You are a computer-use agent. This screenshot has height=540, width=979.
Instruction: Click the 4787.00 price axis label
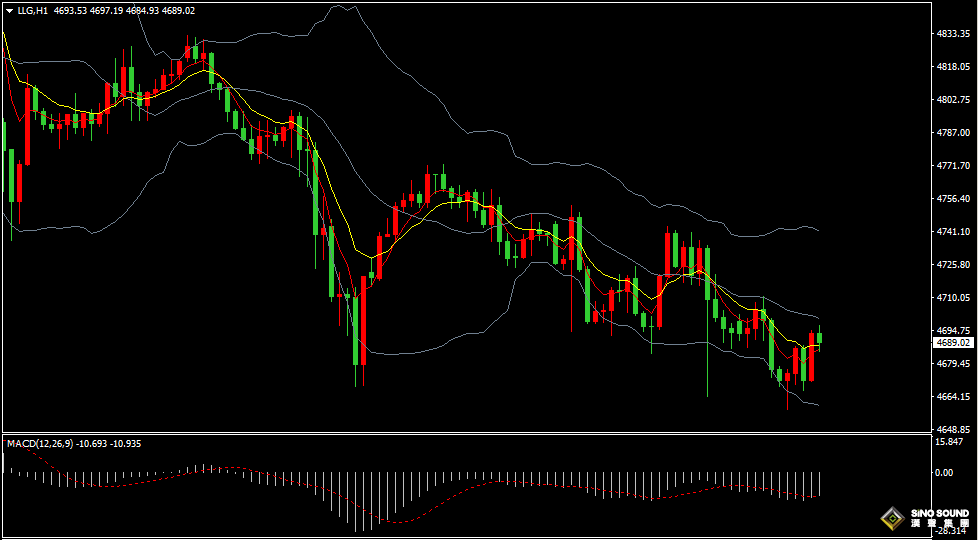click(x=953, y=132)
